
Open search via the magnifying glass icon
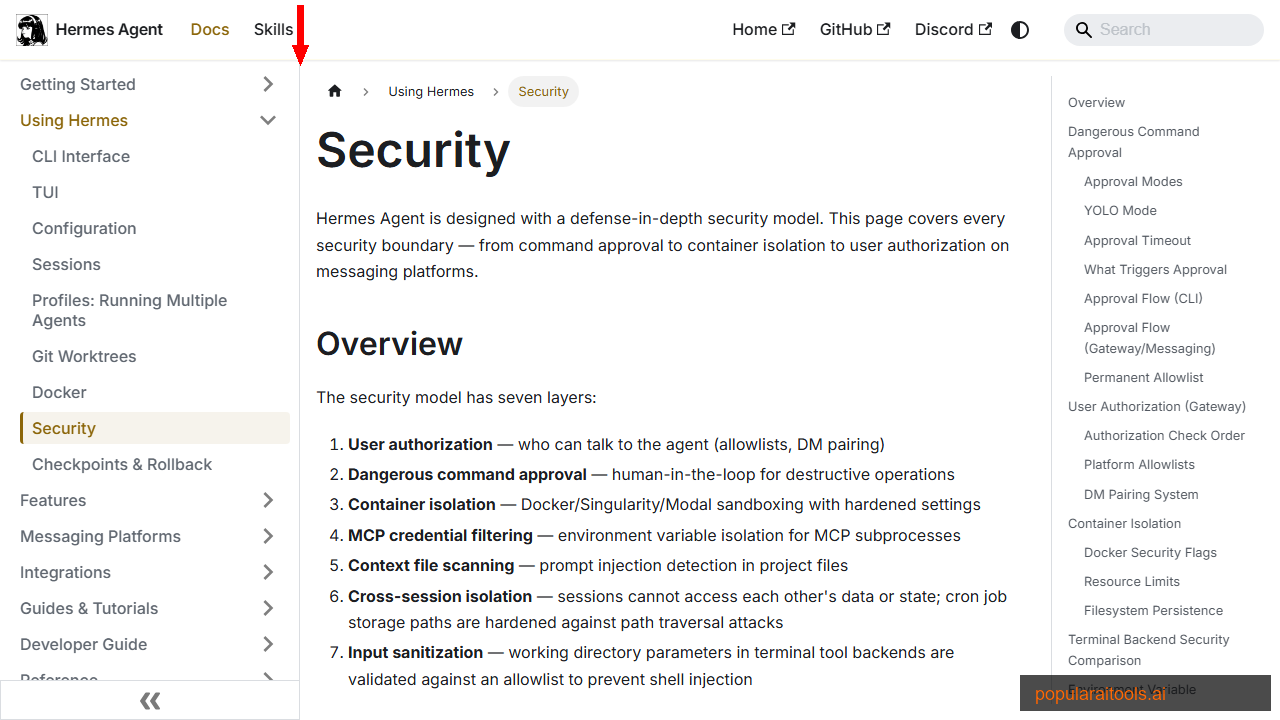pos(1084,30)
